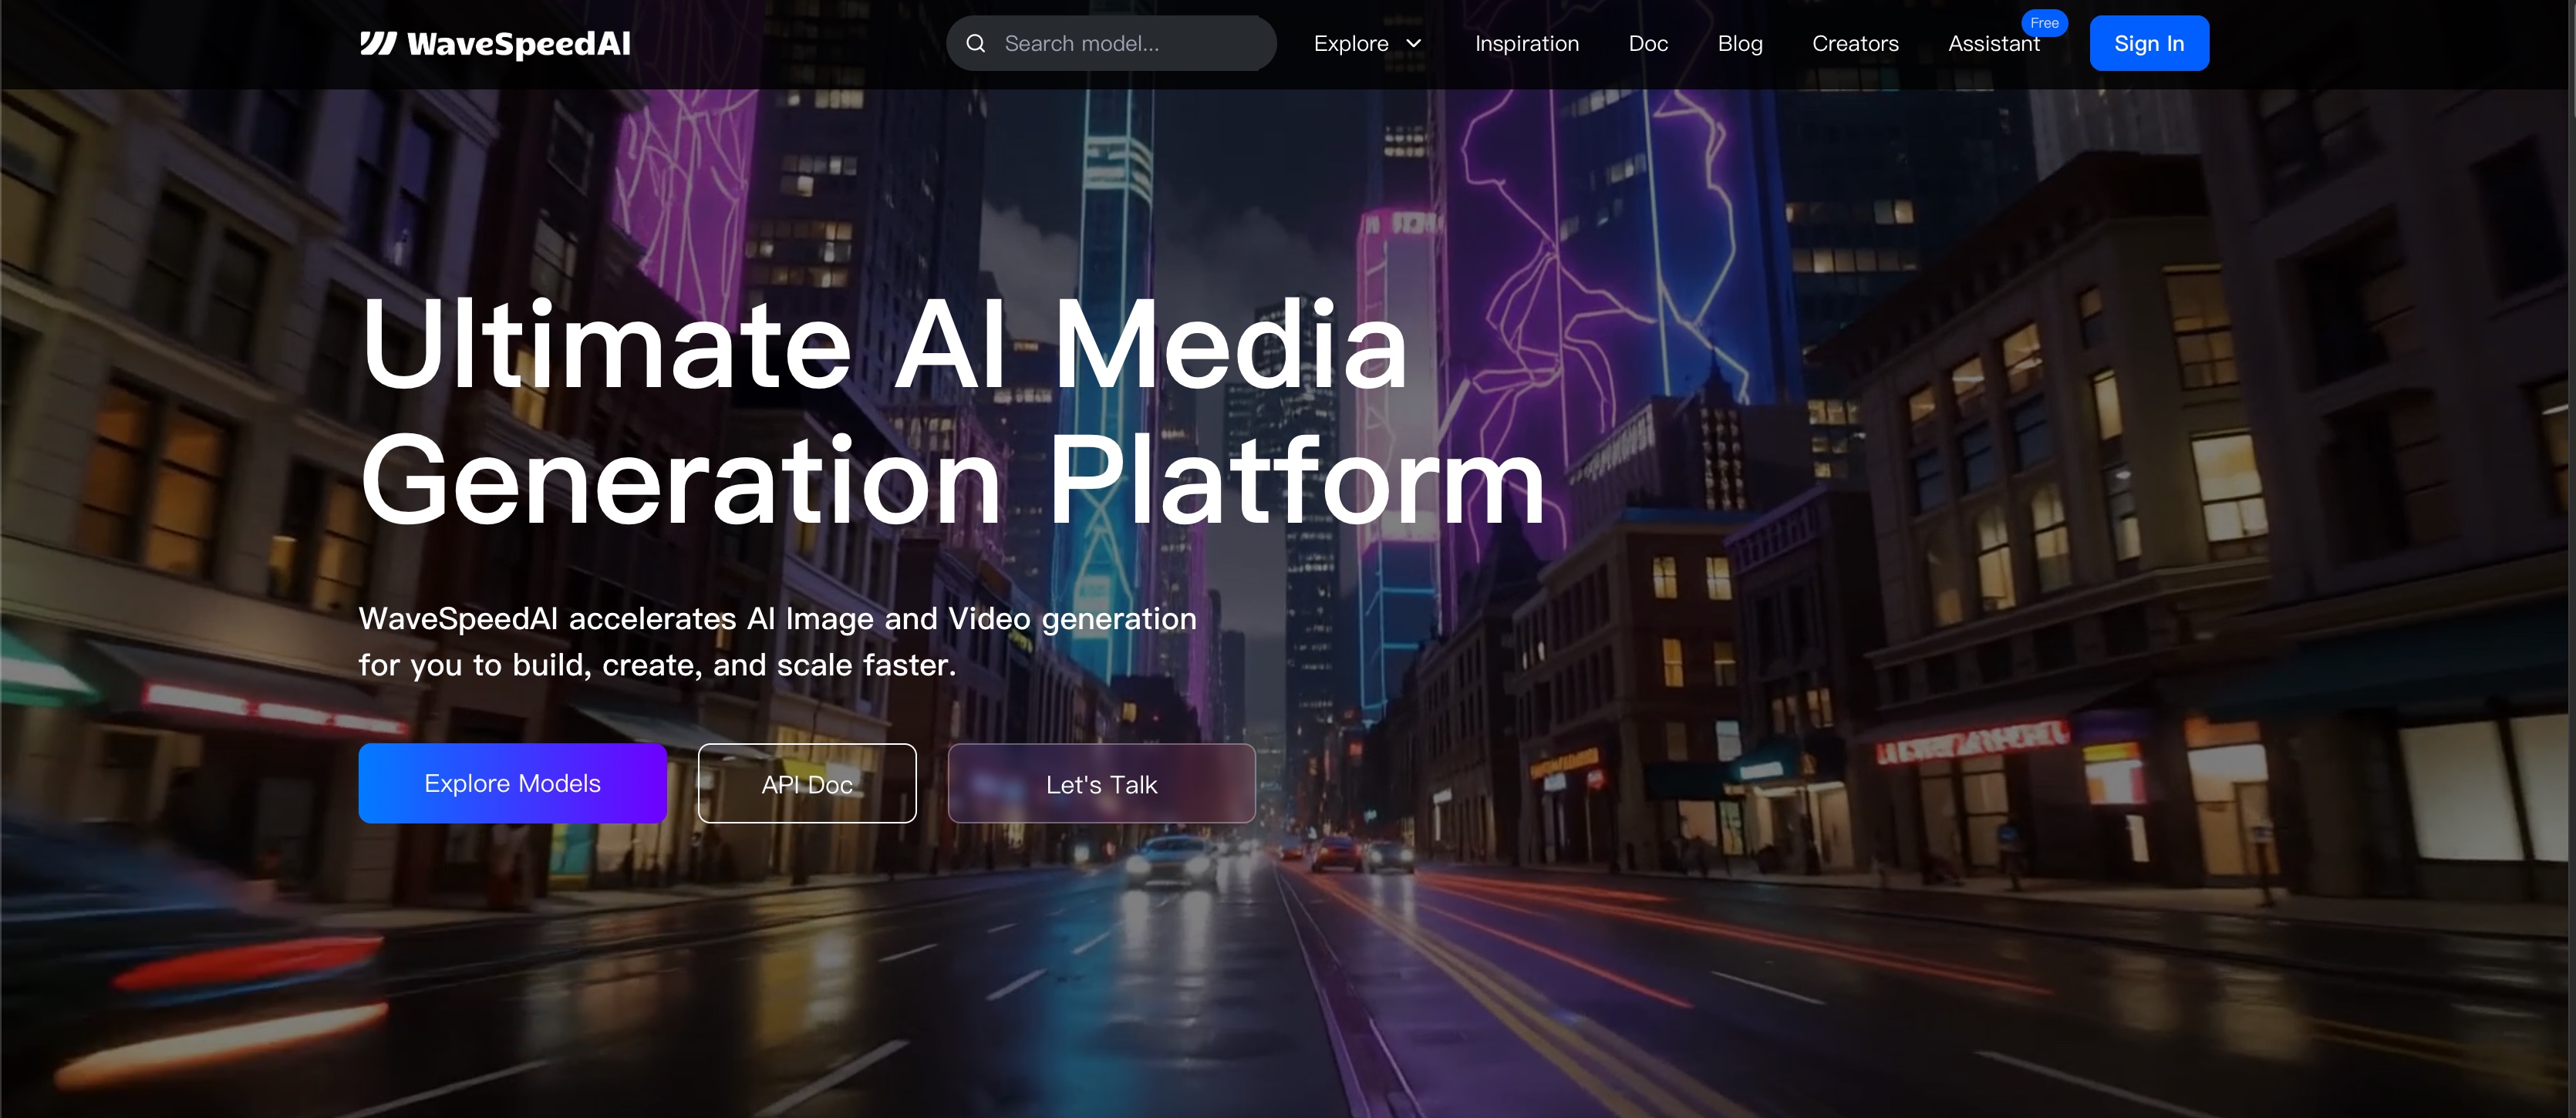Visit the Blog section
Viewport: 2576px width, 1118px height.
1740,44
